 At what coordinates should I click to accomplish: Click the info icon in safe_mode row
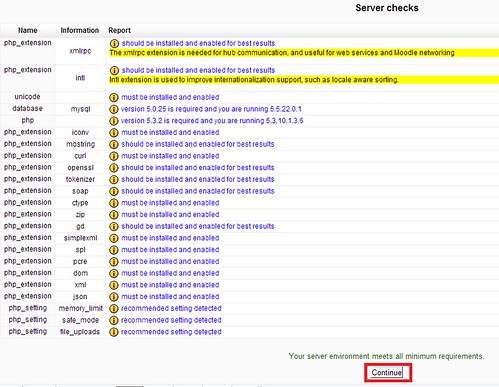(114, 320)
